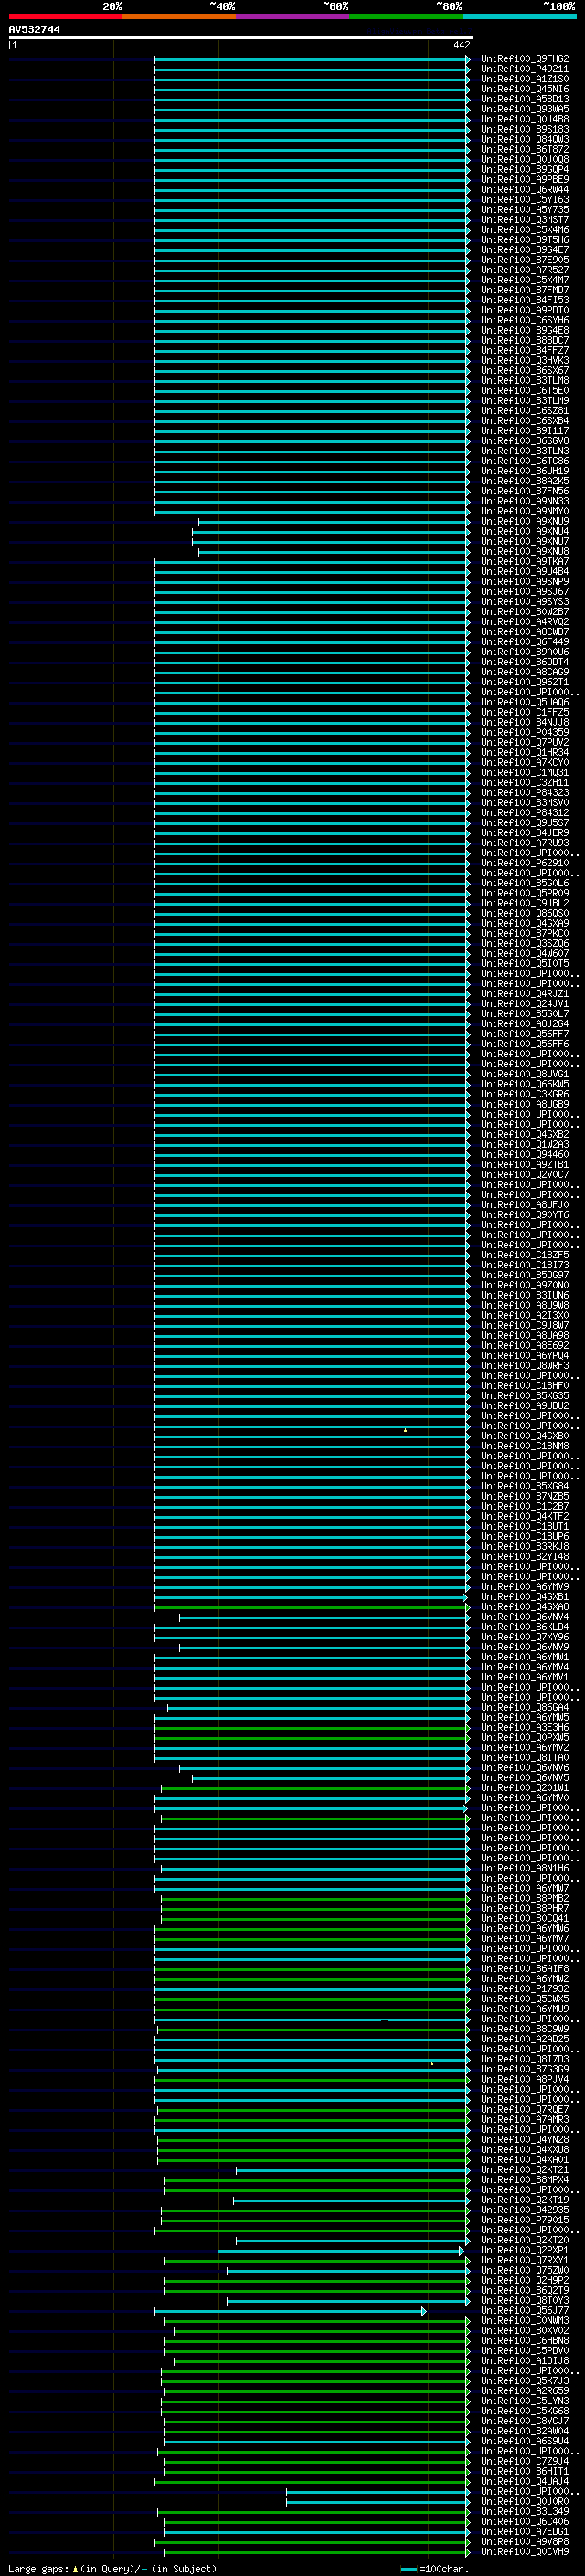Select hit label UniRef100_Q2H9P2

(524, 2281)
